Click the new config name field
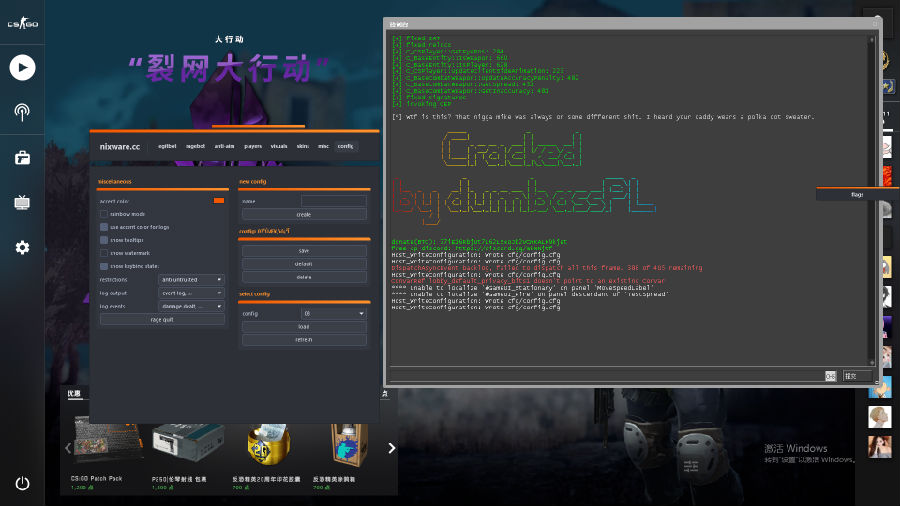This screenshot has height=506, width=900. click(x=333, y=201)
